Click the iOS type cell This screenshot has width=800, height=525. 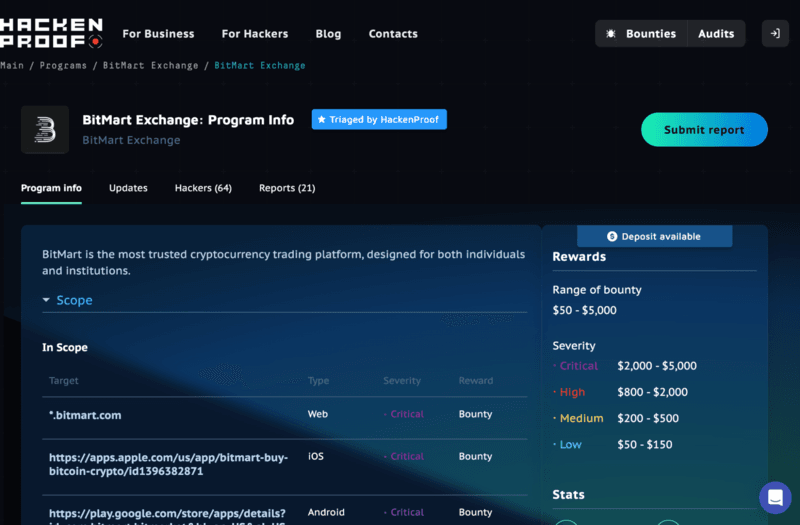[x=316, y=456]
